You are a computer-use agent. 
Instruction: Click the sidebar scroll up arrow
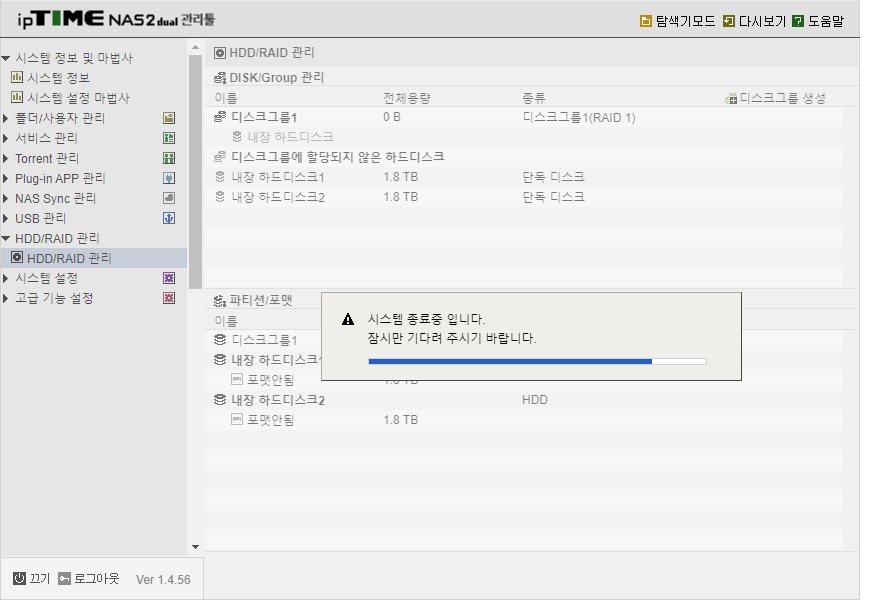pos(195,48)
